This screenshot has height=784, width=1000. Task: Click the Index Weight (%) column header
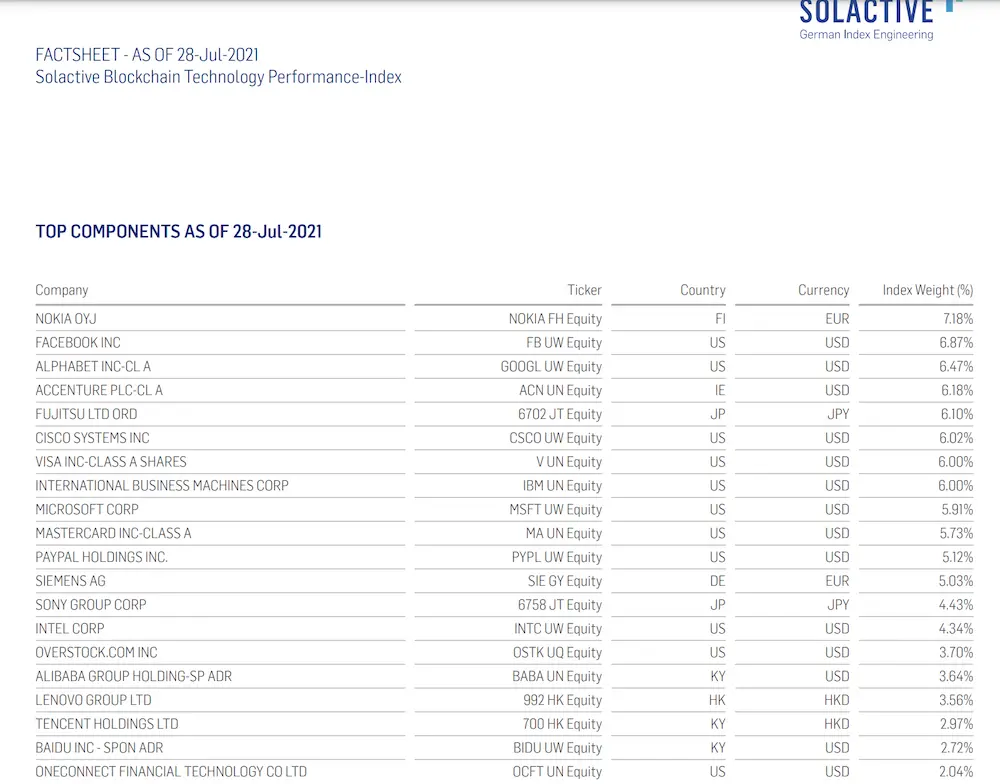coord(928,290)
